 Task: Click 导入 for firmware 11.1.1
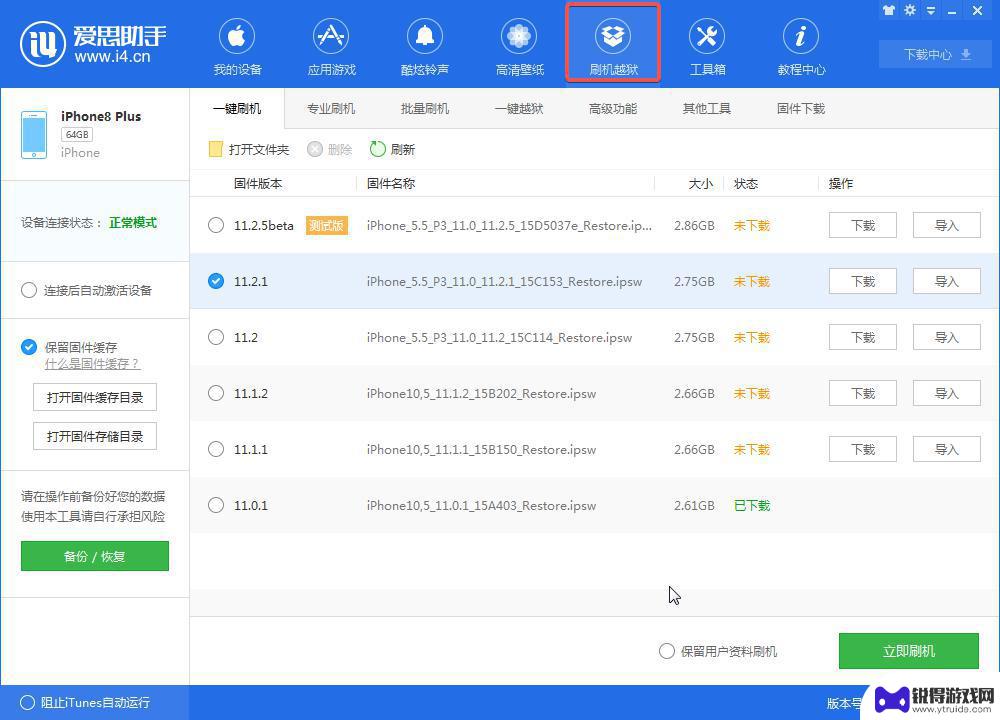click(946, 449)
